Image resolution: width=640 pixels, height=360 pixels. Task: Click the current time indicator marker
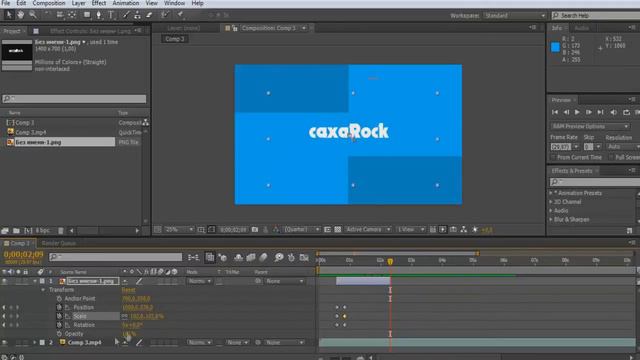coord(390,261)
